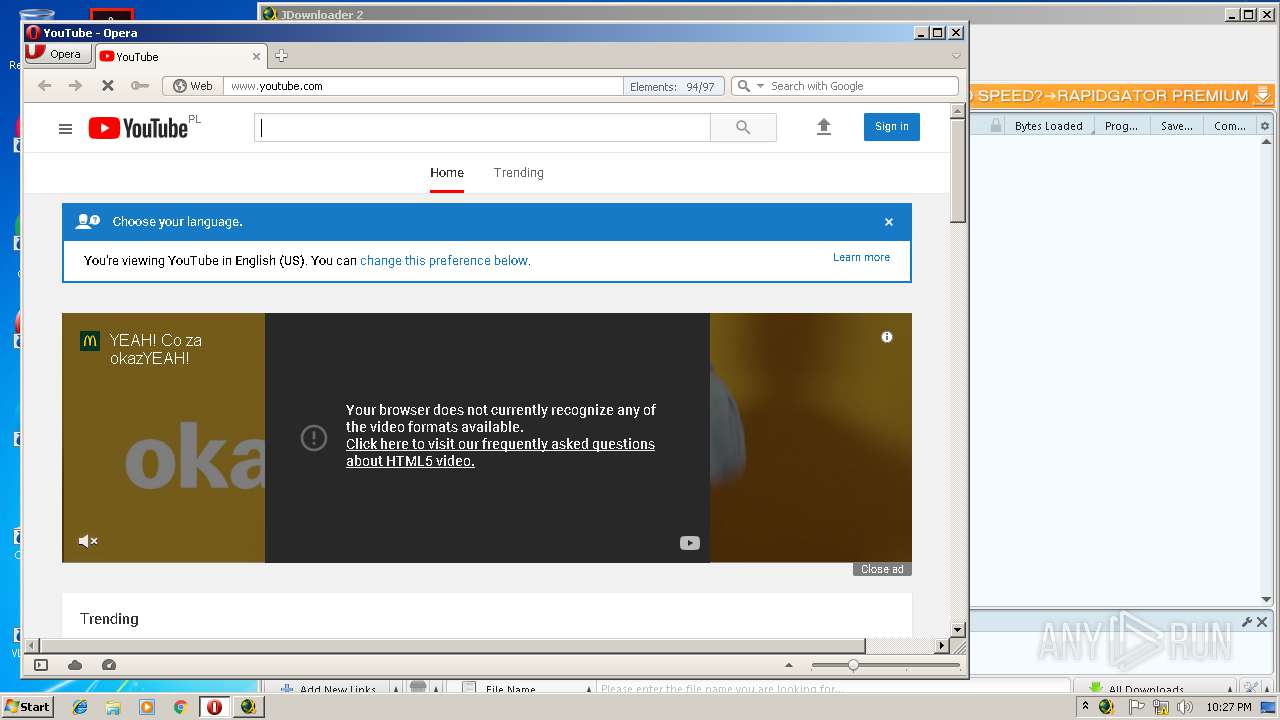
Task: Open the YouTube hamburger guide menu
Action: click(65, 128)
